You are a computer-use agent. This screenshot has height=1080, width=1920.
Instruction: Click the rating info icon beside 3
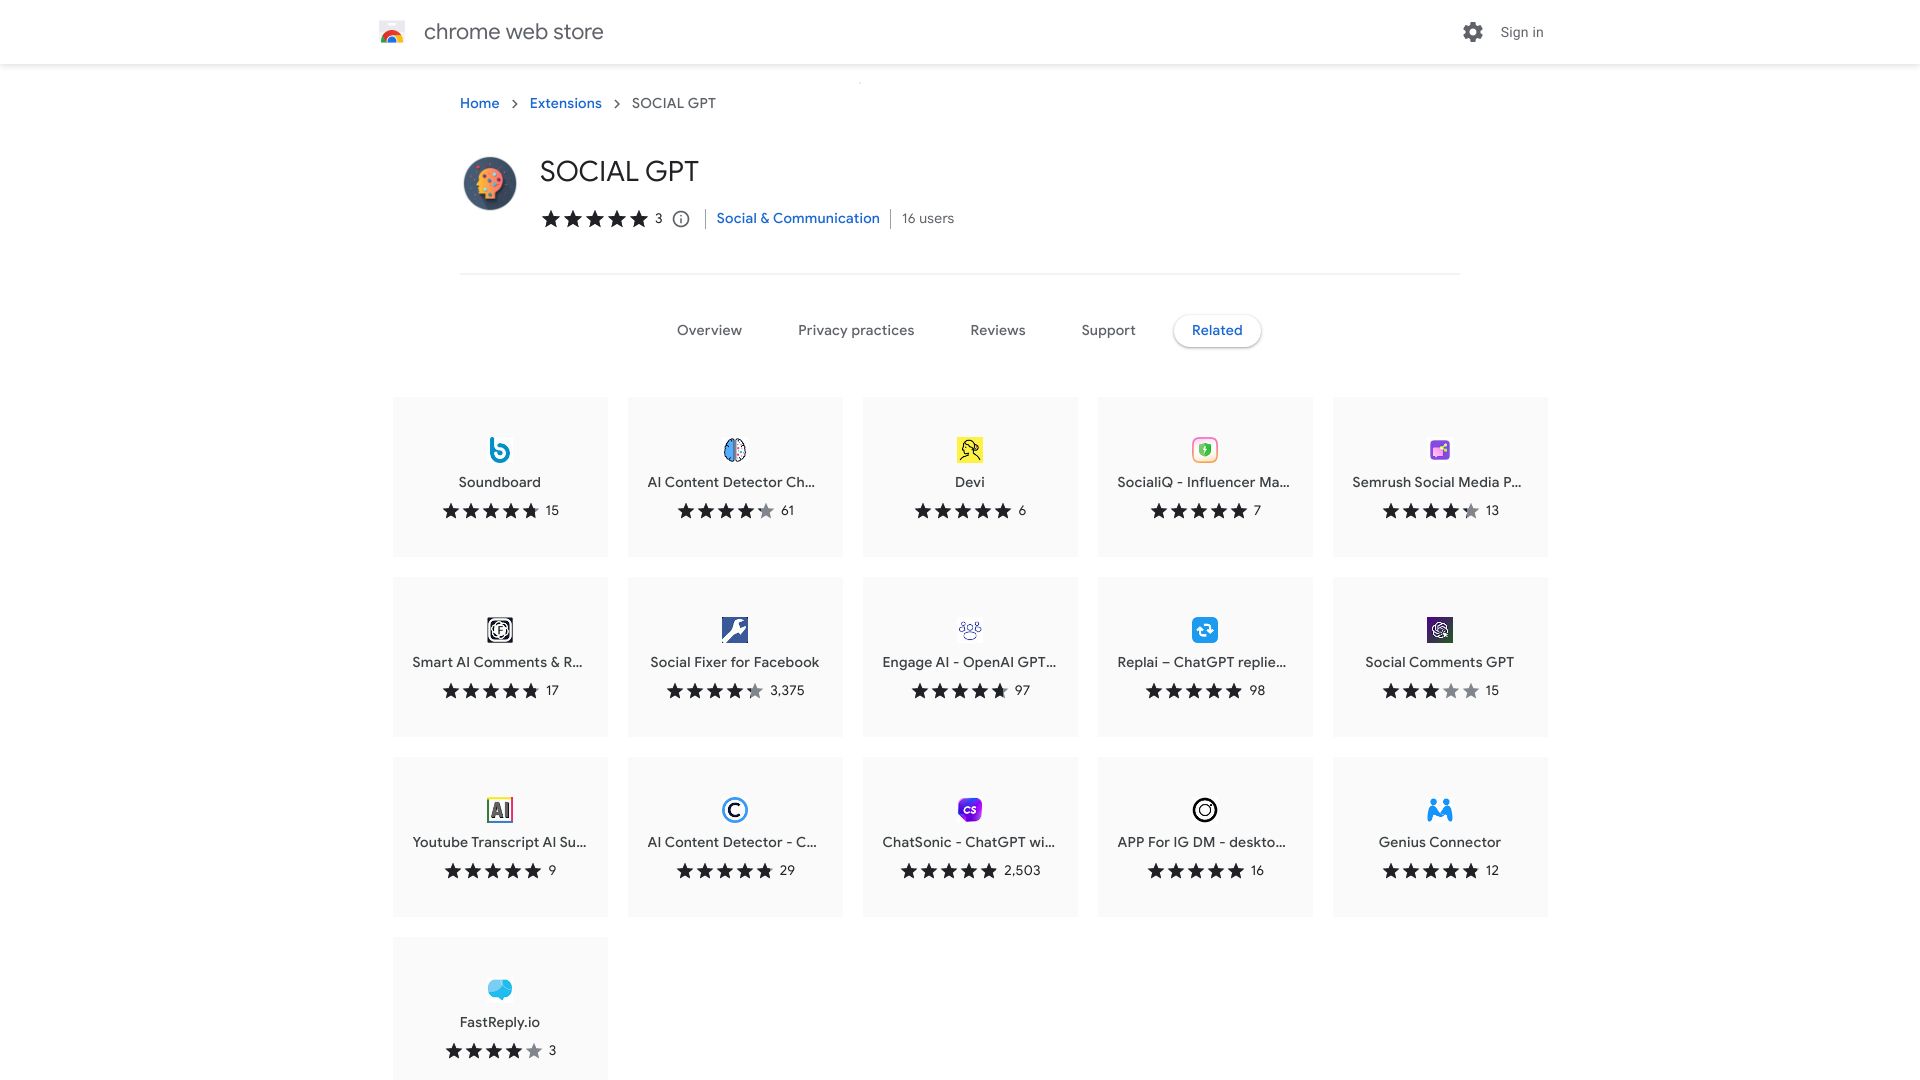tap(681, 219)
